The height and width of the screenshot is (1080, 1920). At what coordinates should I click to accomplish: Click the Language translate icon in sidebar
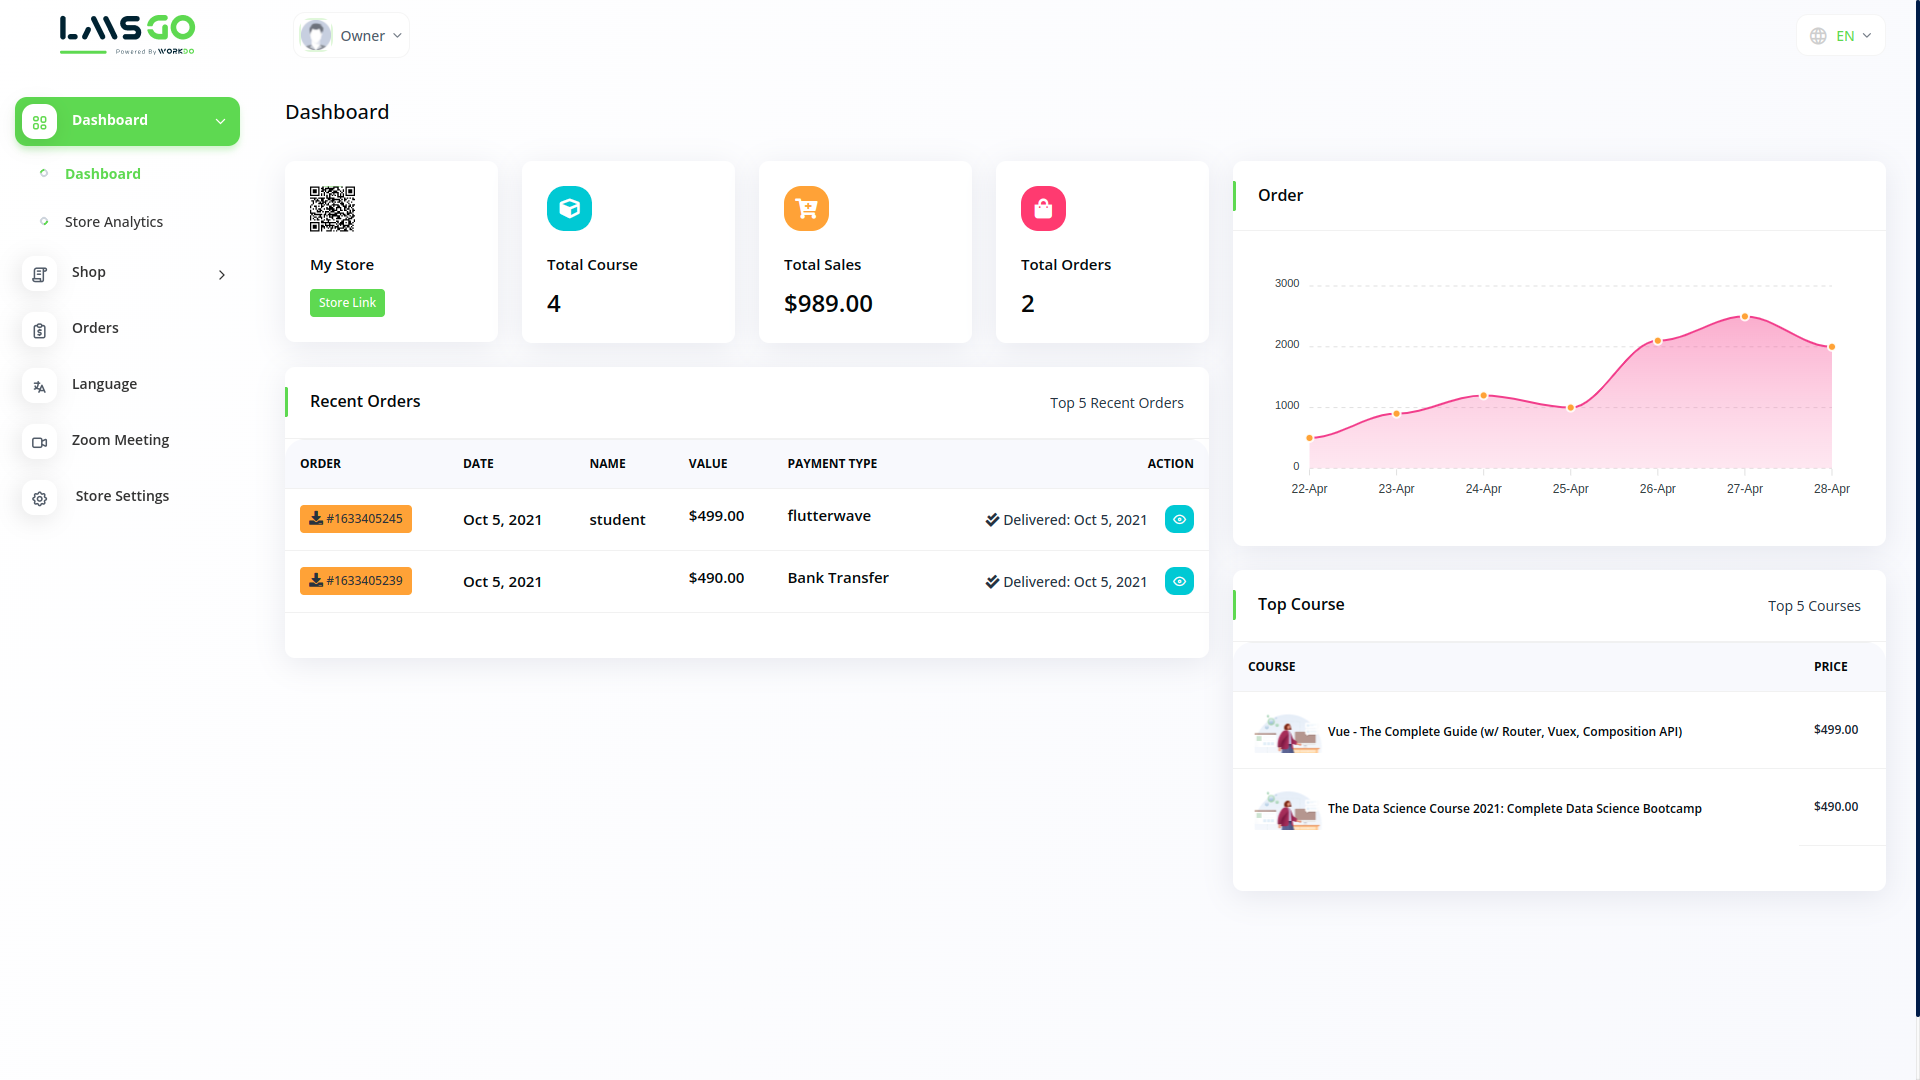(x=40, y=386)
